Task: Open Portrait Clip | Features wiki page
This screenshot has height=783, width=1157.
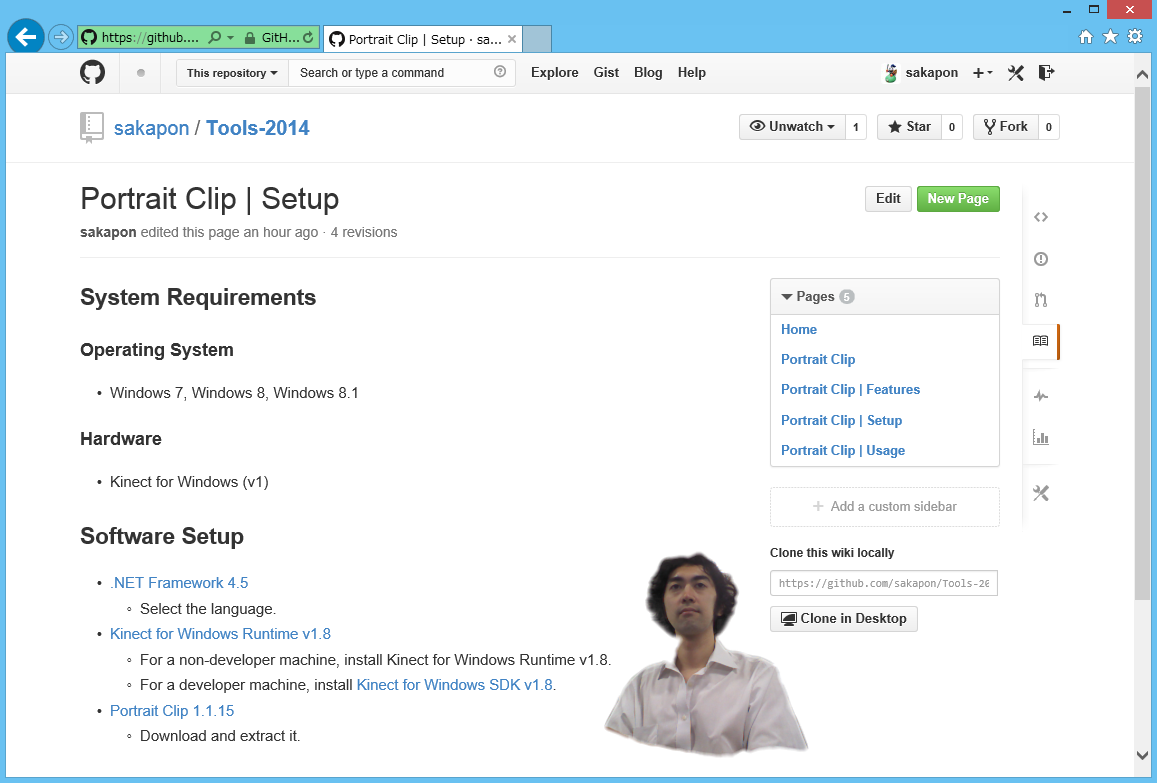Action: point(850,389)
